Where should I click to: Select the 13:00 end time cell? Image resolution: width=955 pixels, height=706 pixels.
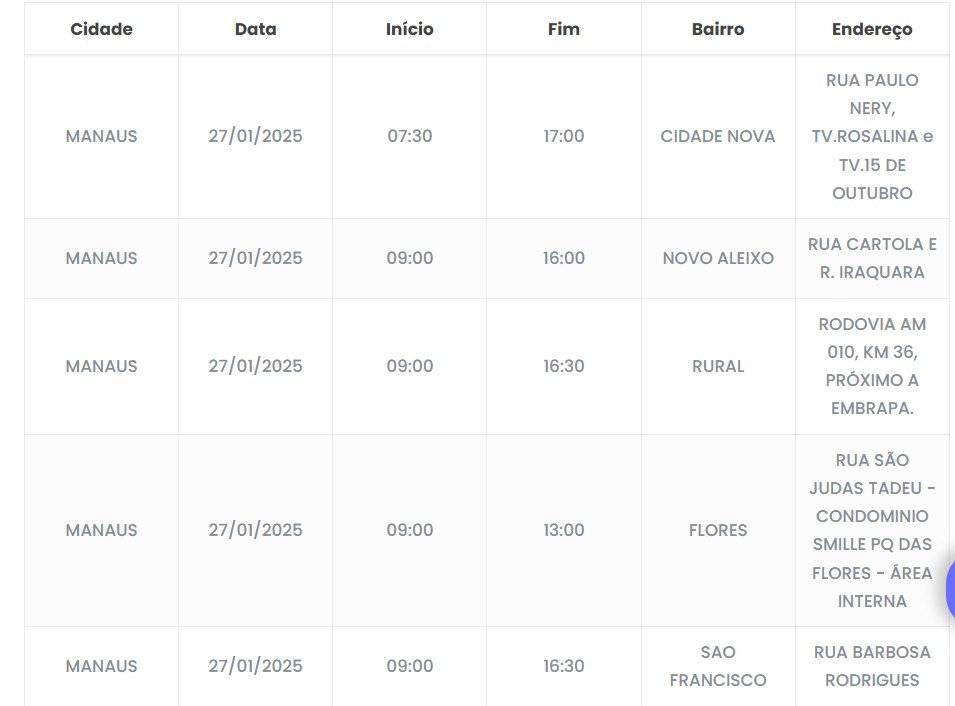coord(563,530)
